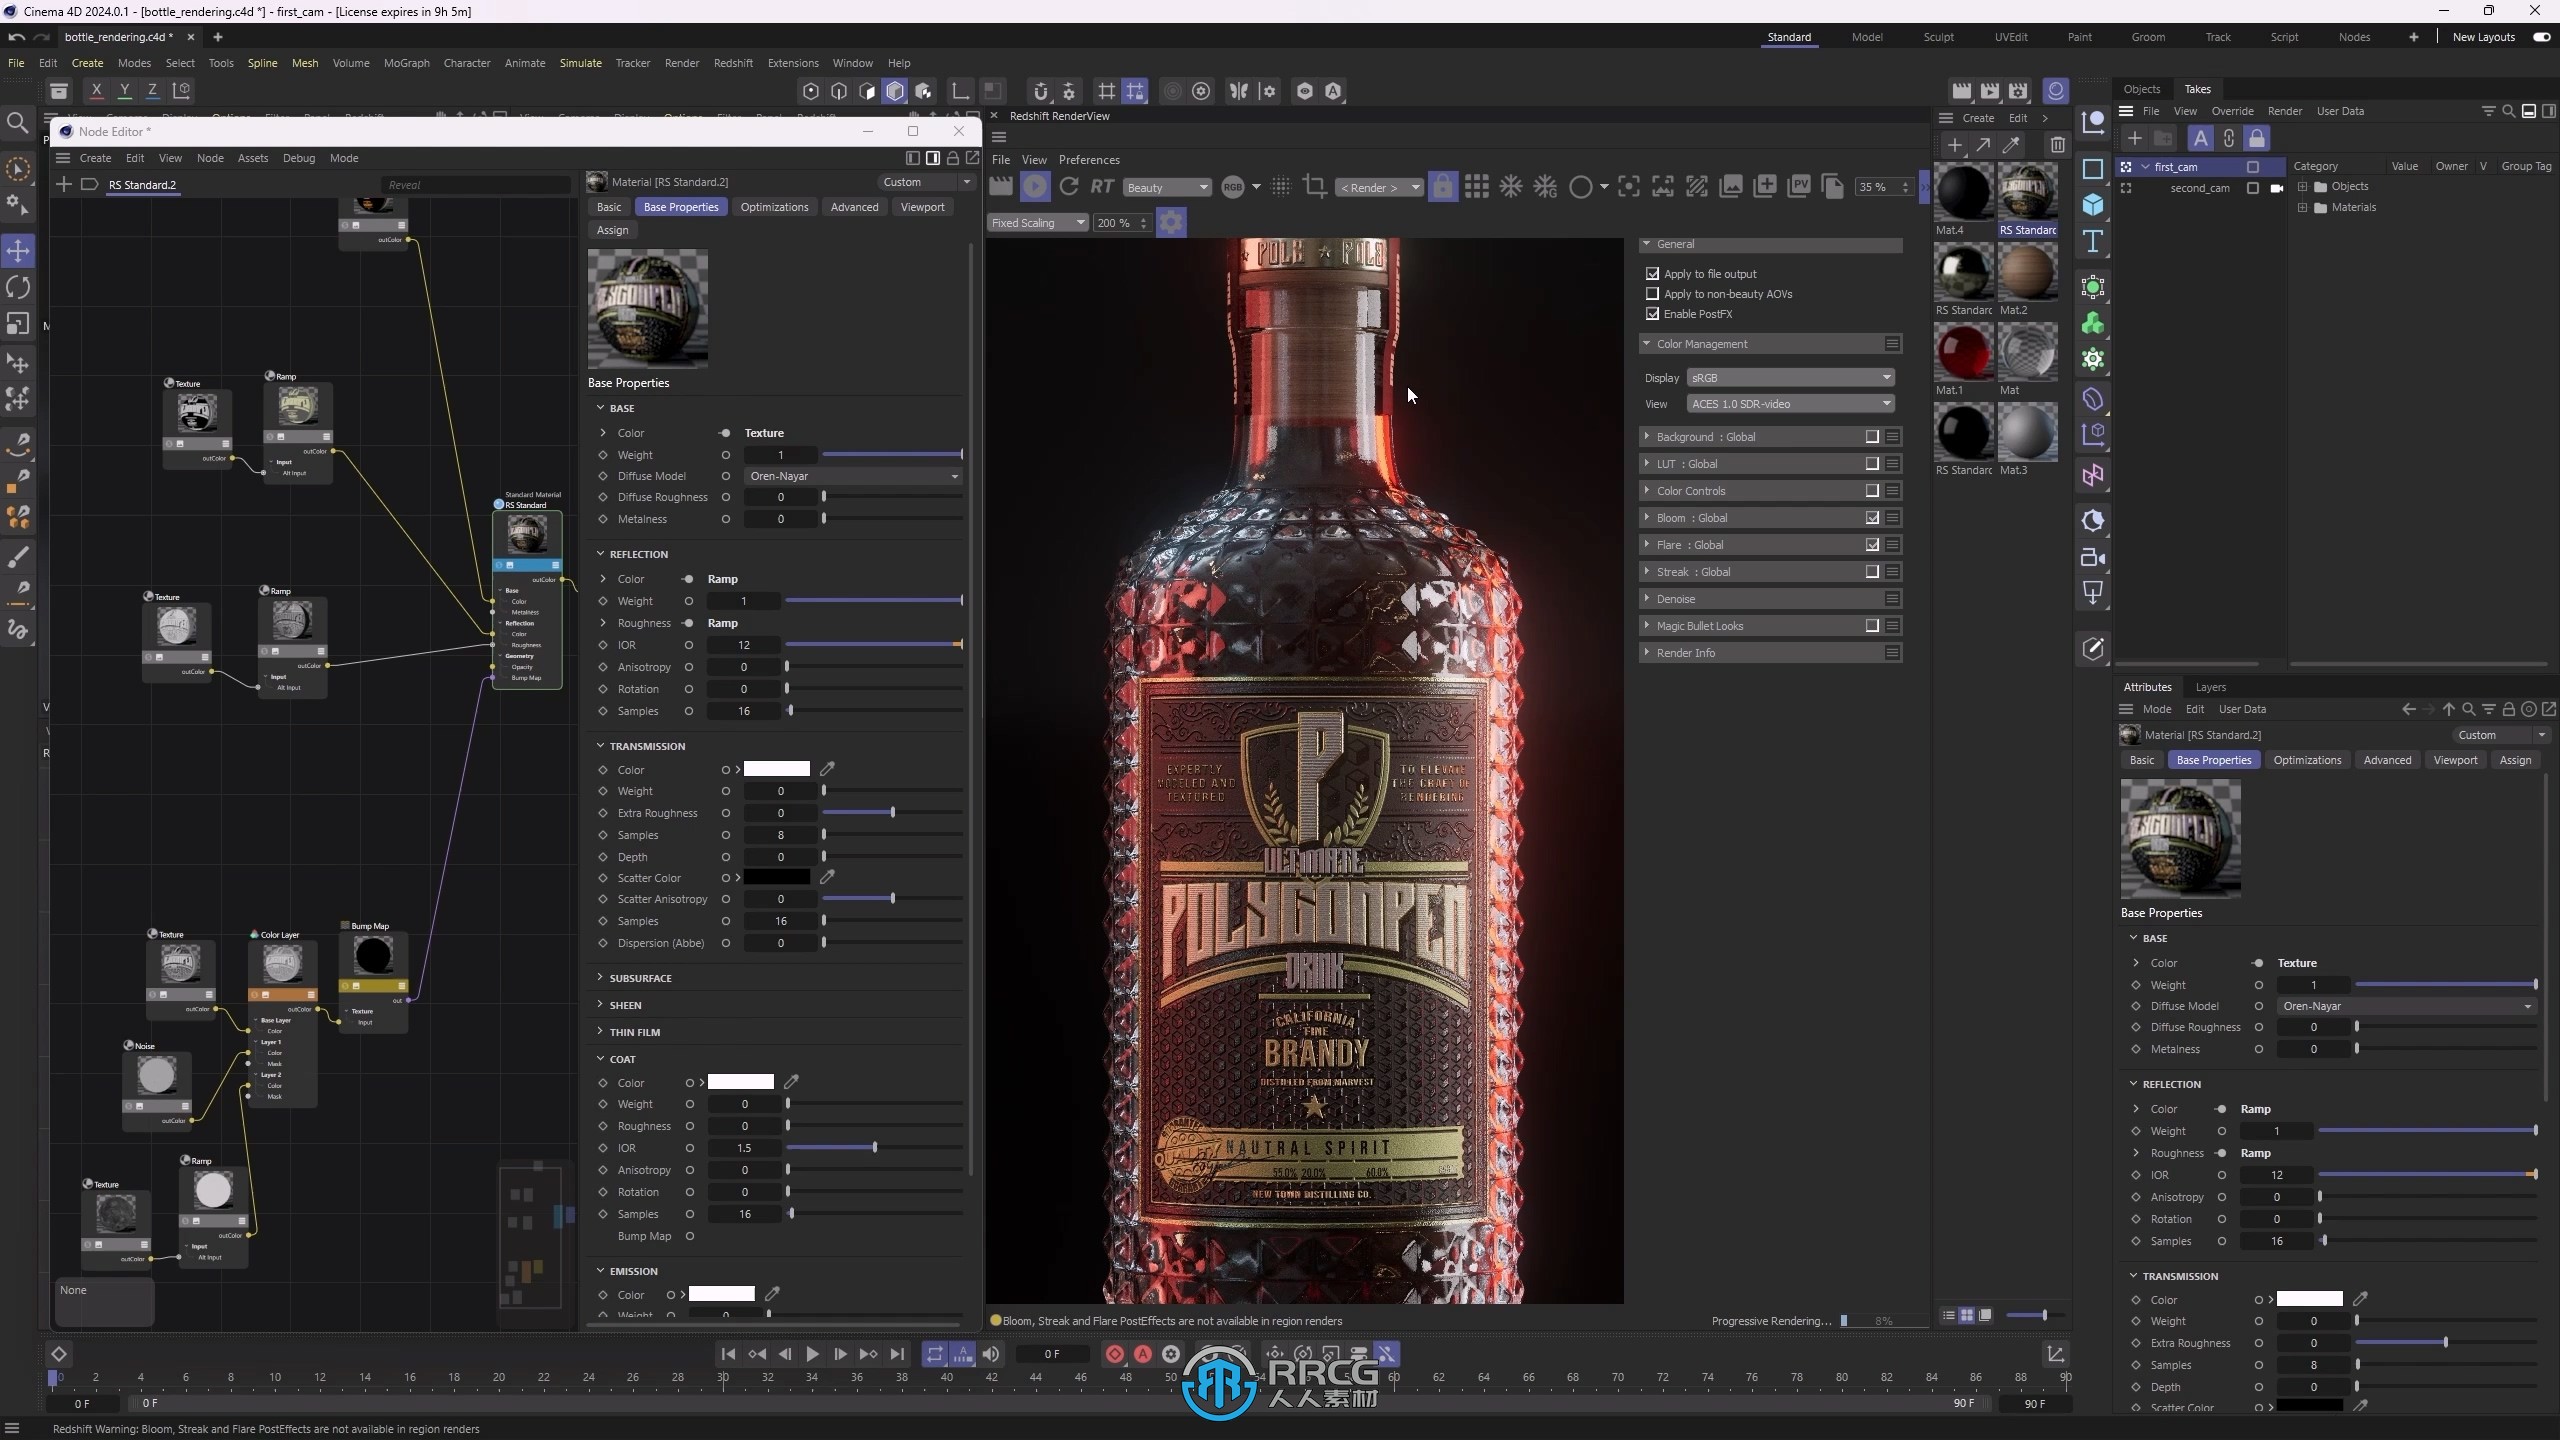This screenshot has height=1440, width=2560.
Task: Click eyedropper beside Coat Color
Action: 791,1082
